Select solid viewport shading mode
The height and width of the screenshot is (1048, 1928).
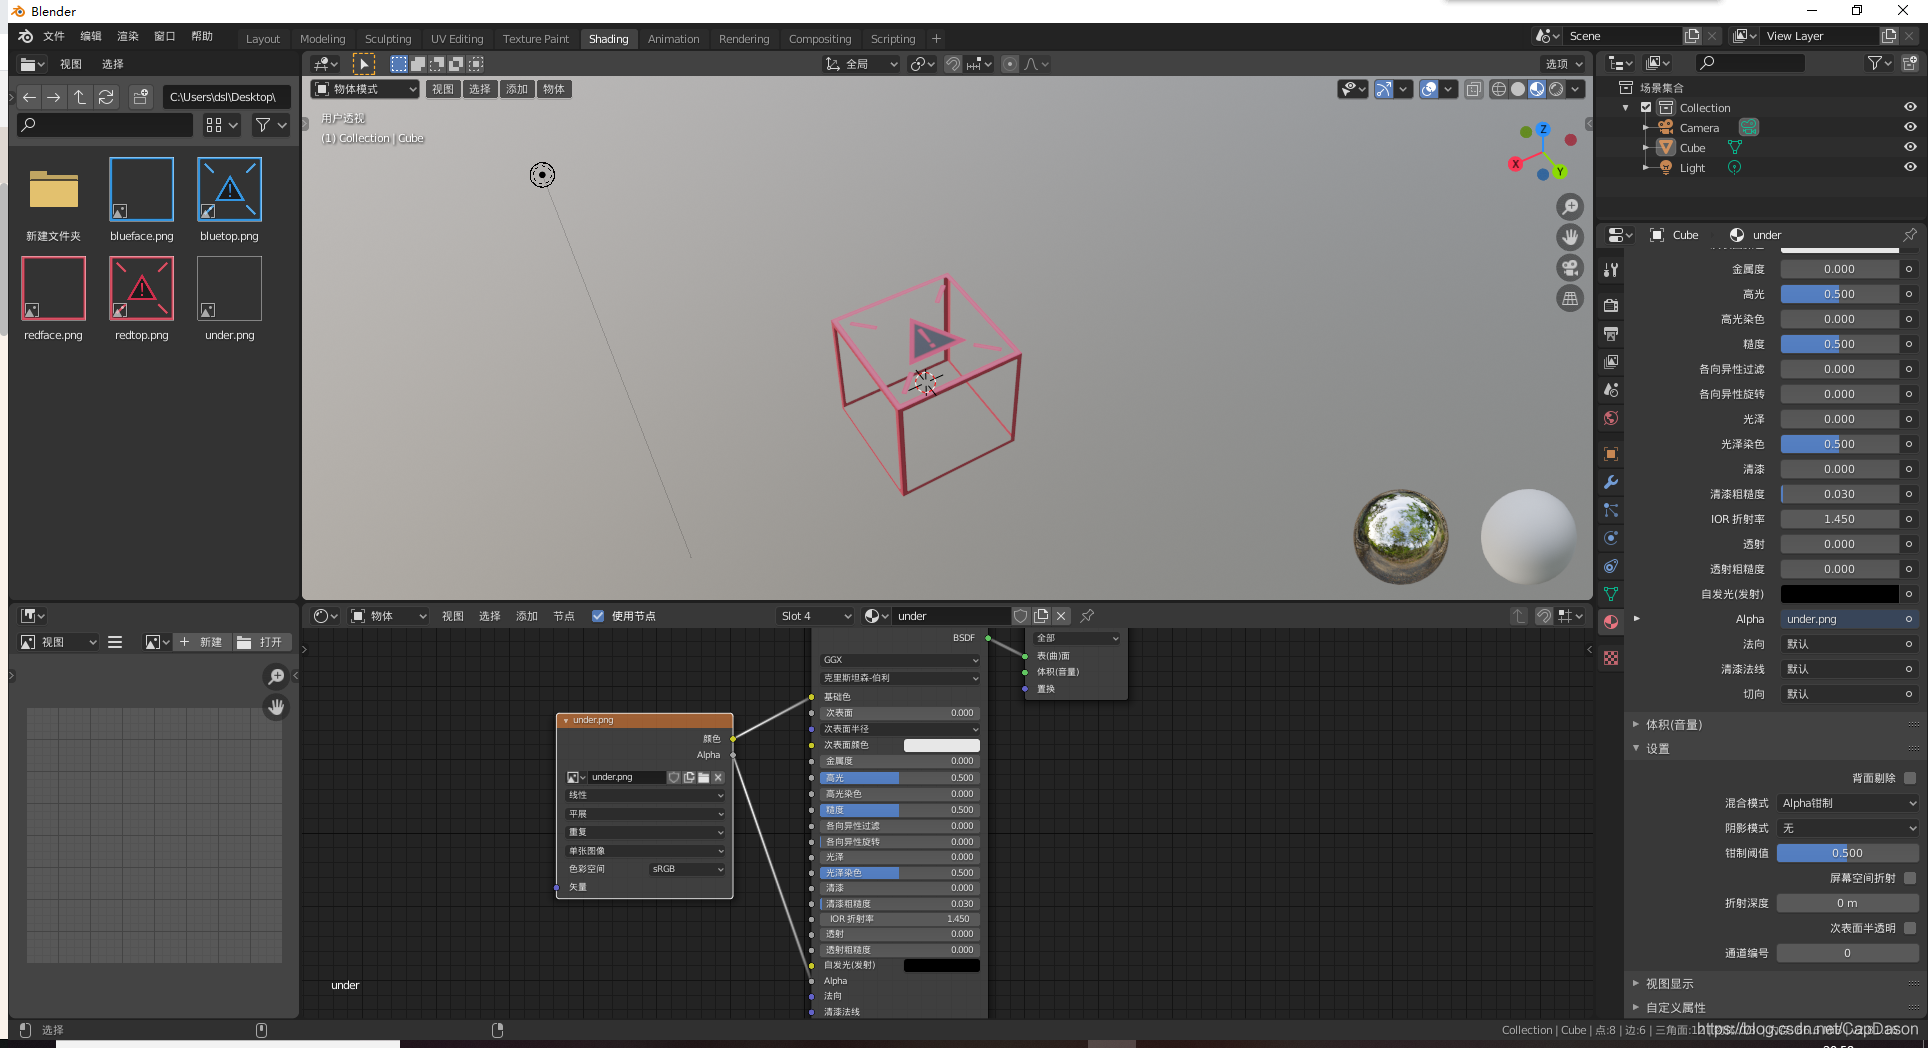coord(1518,89)
